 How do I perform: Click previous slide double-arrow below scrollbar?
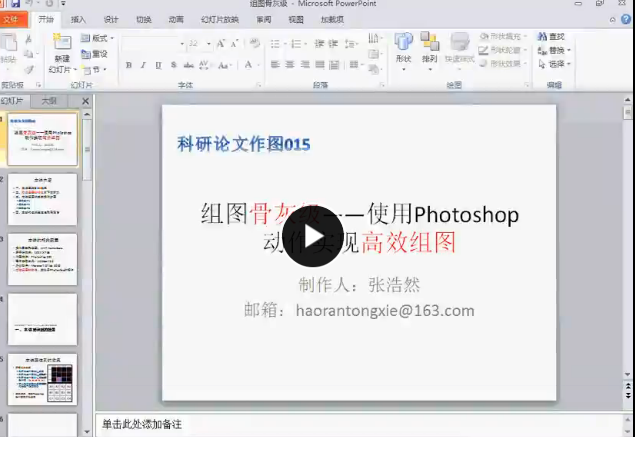click(x=628, y=386)
